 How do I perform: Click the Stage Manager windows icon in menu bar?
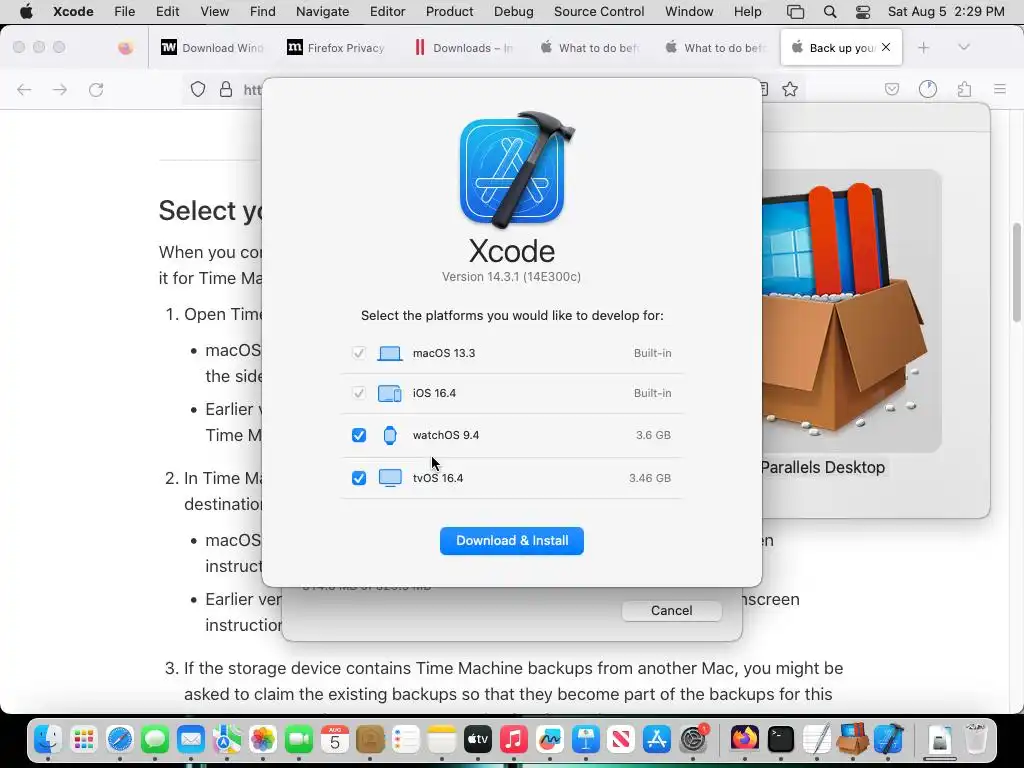click(x=795, y=12)
